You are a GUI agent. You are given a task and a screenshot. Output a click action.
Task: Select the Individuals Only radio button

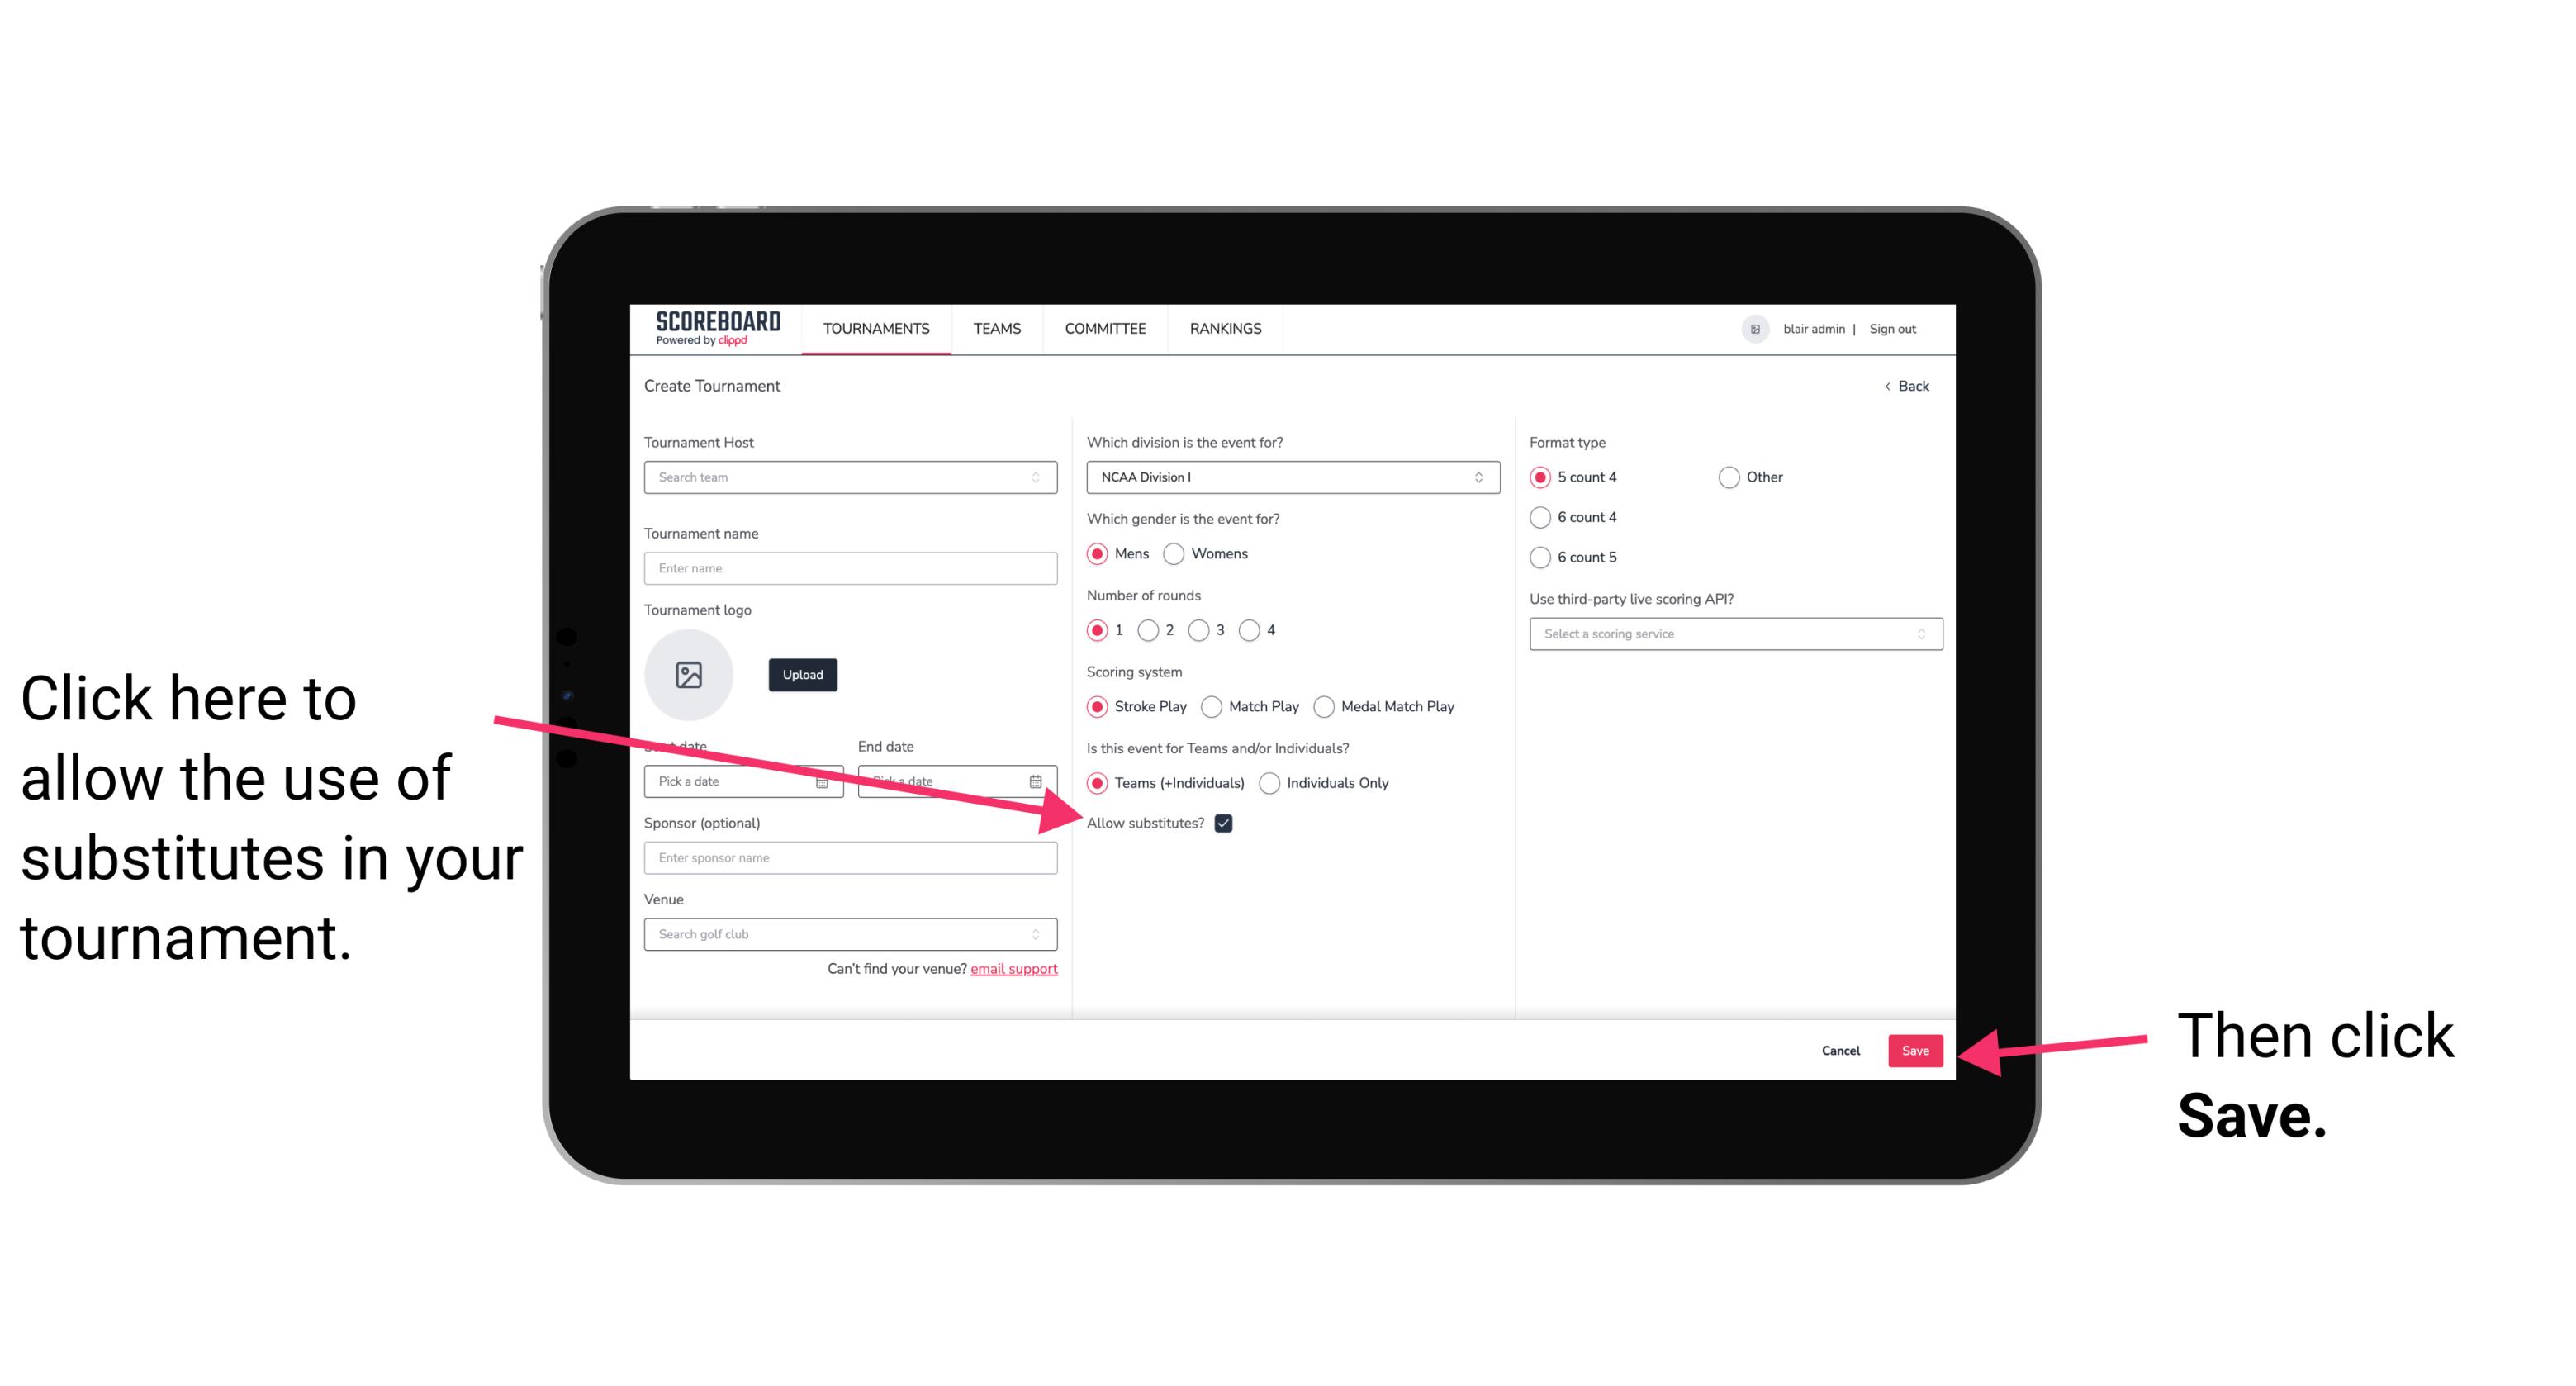pos(1271,784)
